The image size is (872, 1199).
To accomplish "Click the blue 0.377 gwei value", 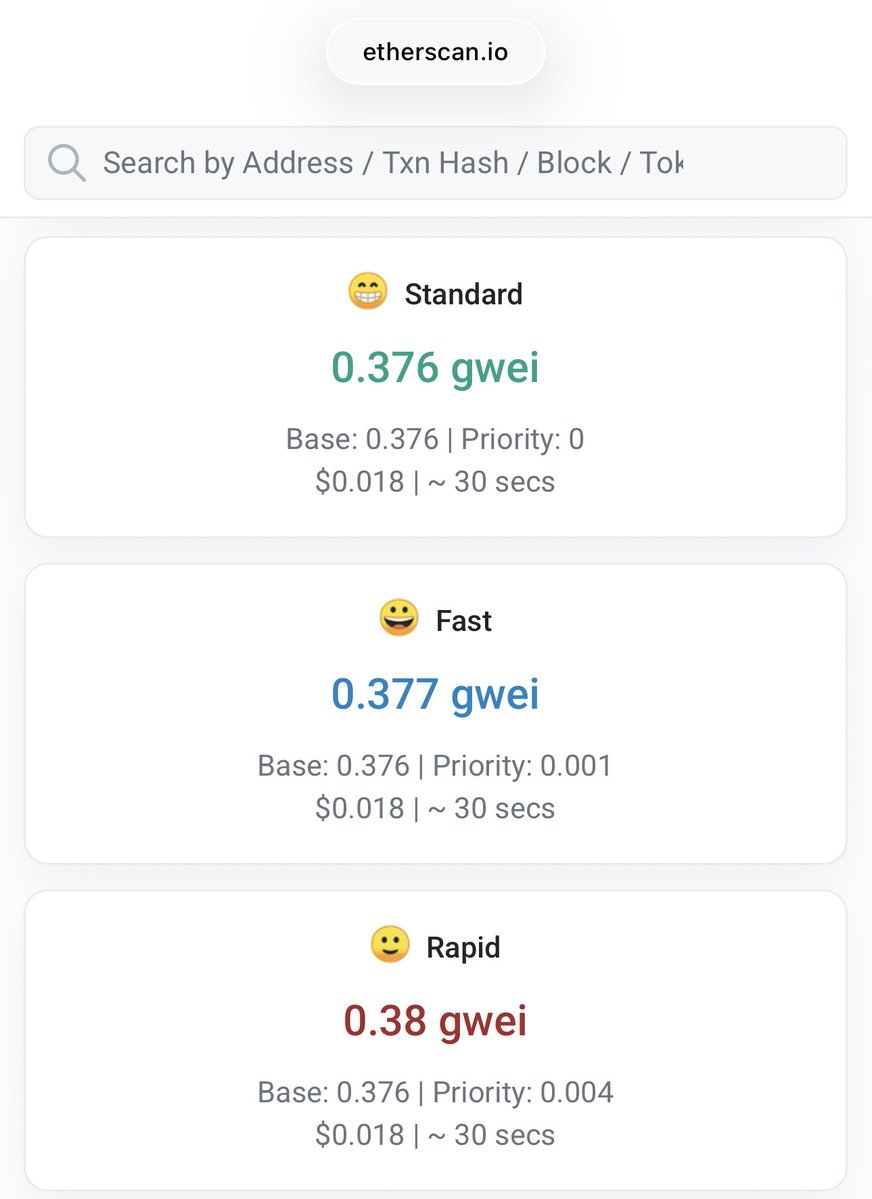I will click(x=435, y=694).
